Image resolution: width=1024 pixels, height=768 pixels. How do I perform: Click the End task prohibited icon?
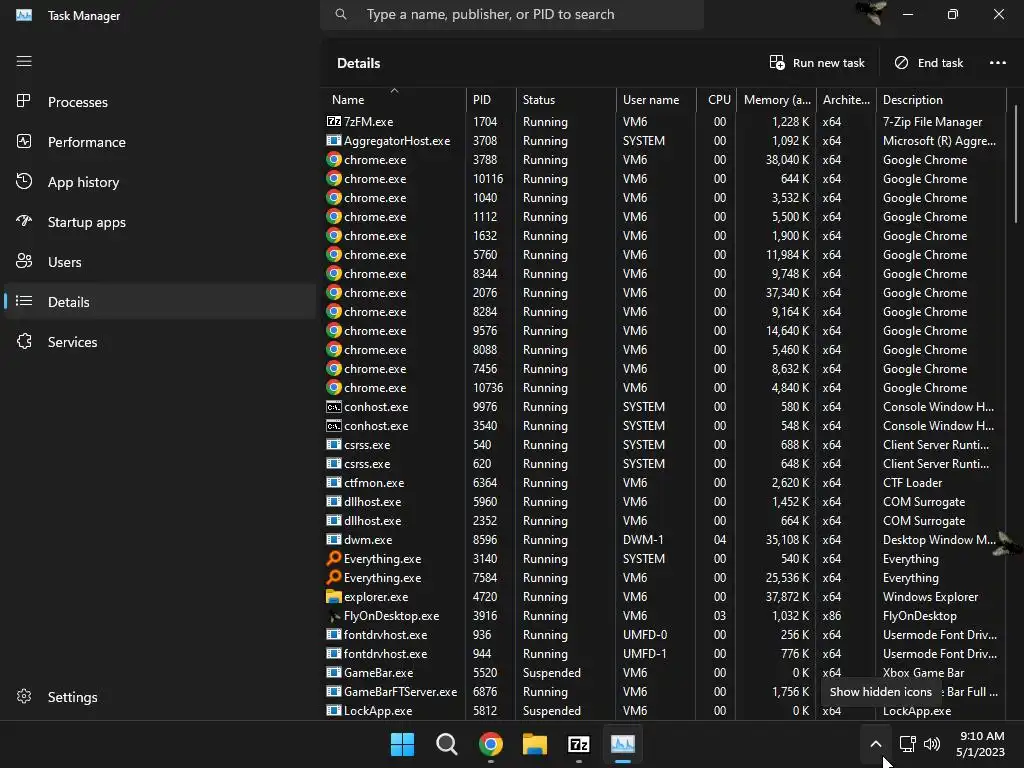901,63
